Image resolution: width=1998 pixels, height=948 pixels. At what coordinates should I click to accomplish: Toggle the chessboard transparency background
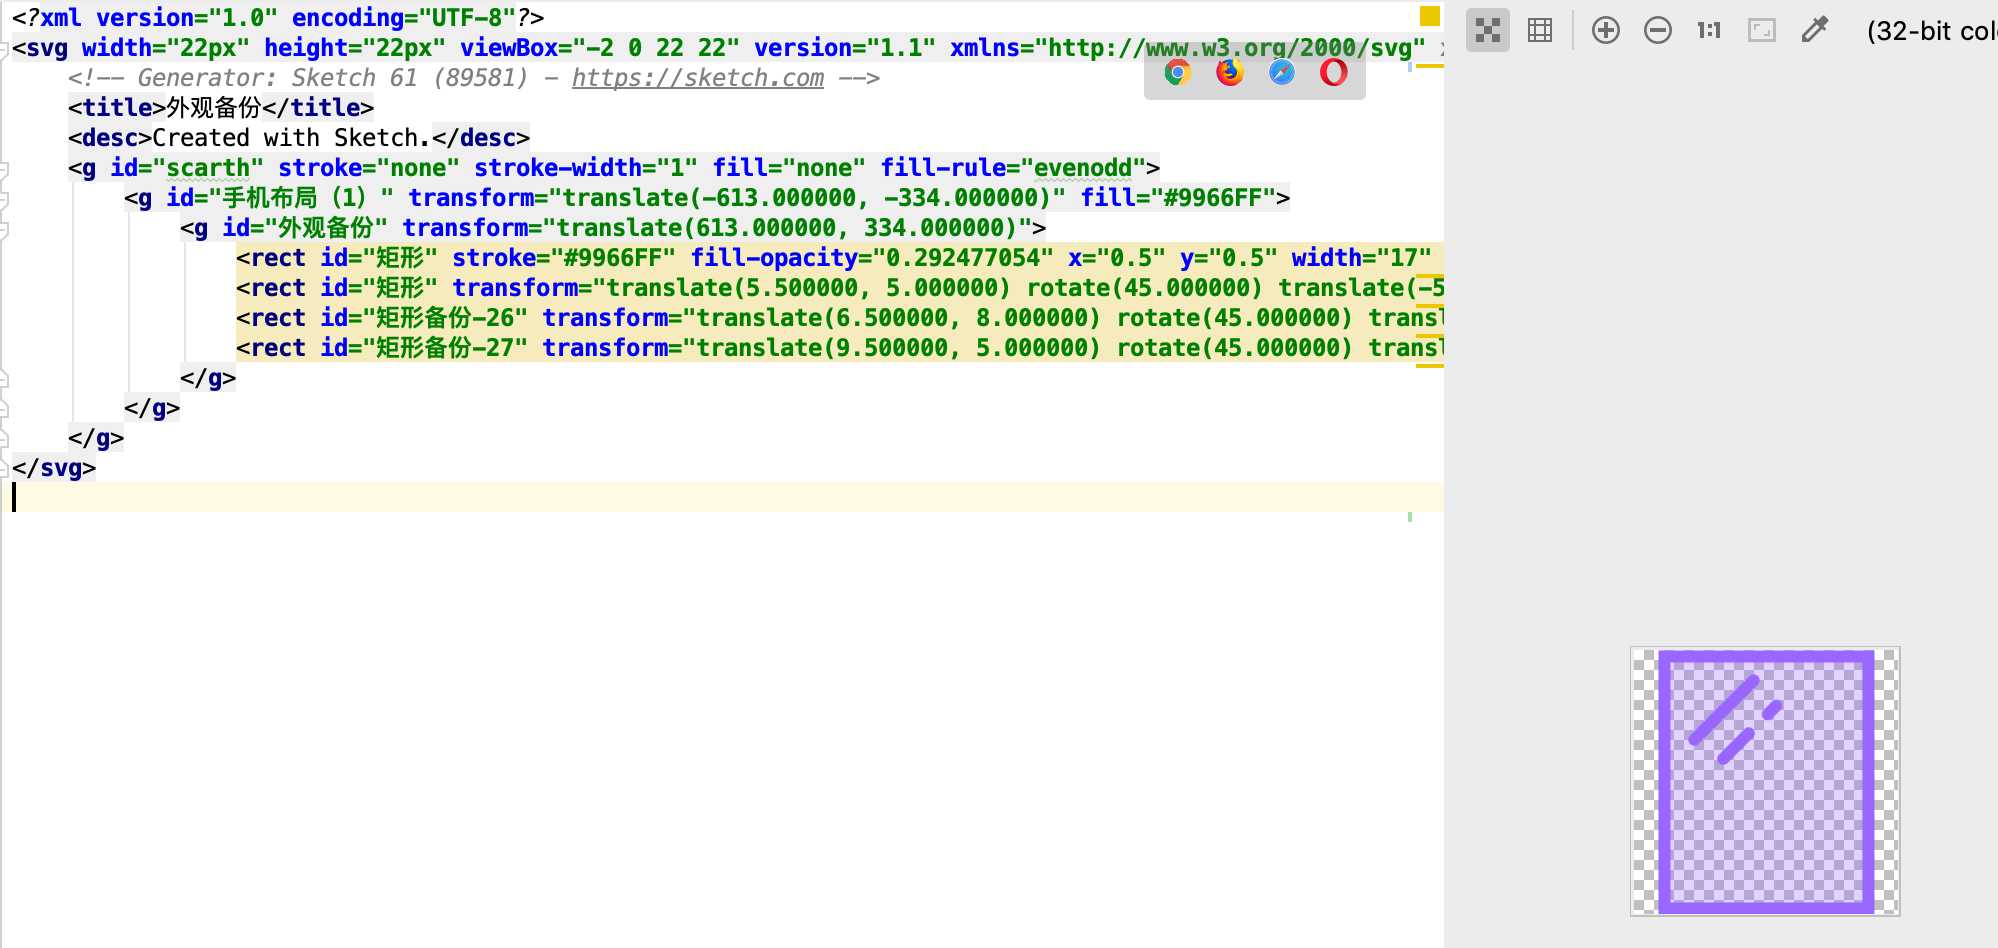click(x=1488, y=31)
